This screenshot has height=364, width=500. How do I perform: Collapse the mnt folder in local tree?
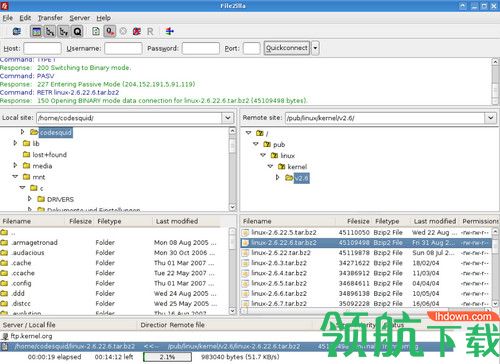coord(15,177)
